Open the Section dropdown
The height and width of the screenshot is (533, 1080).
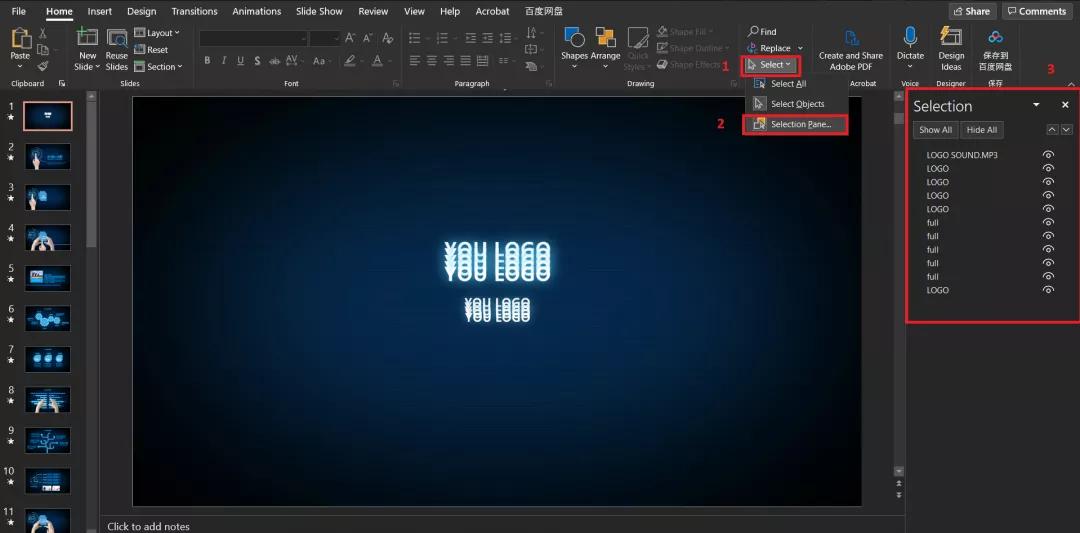tap(159, 67)
